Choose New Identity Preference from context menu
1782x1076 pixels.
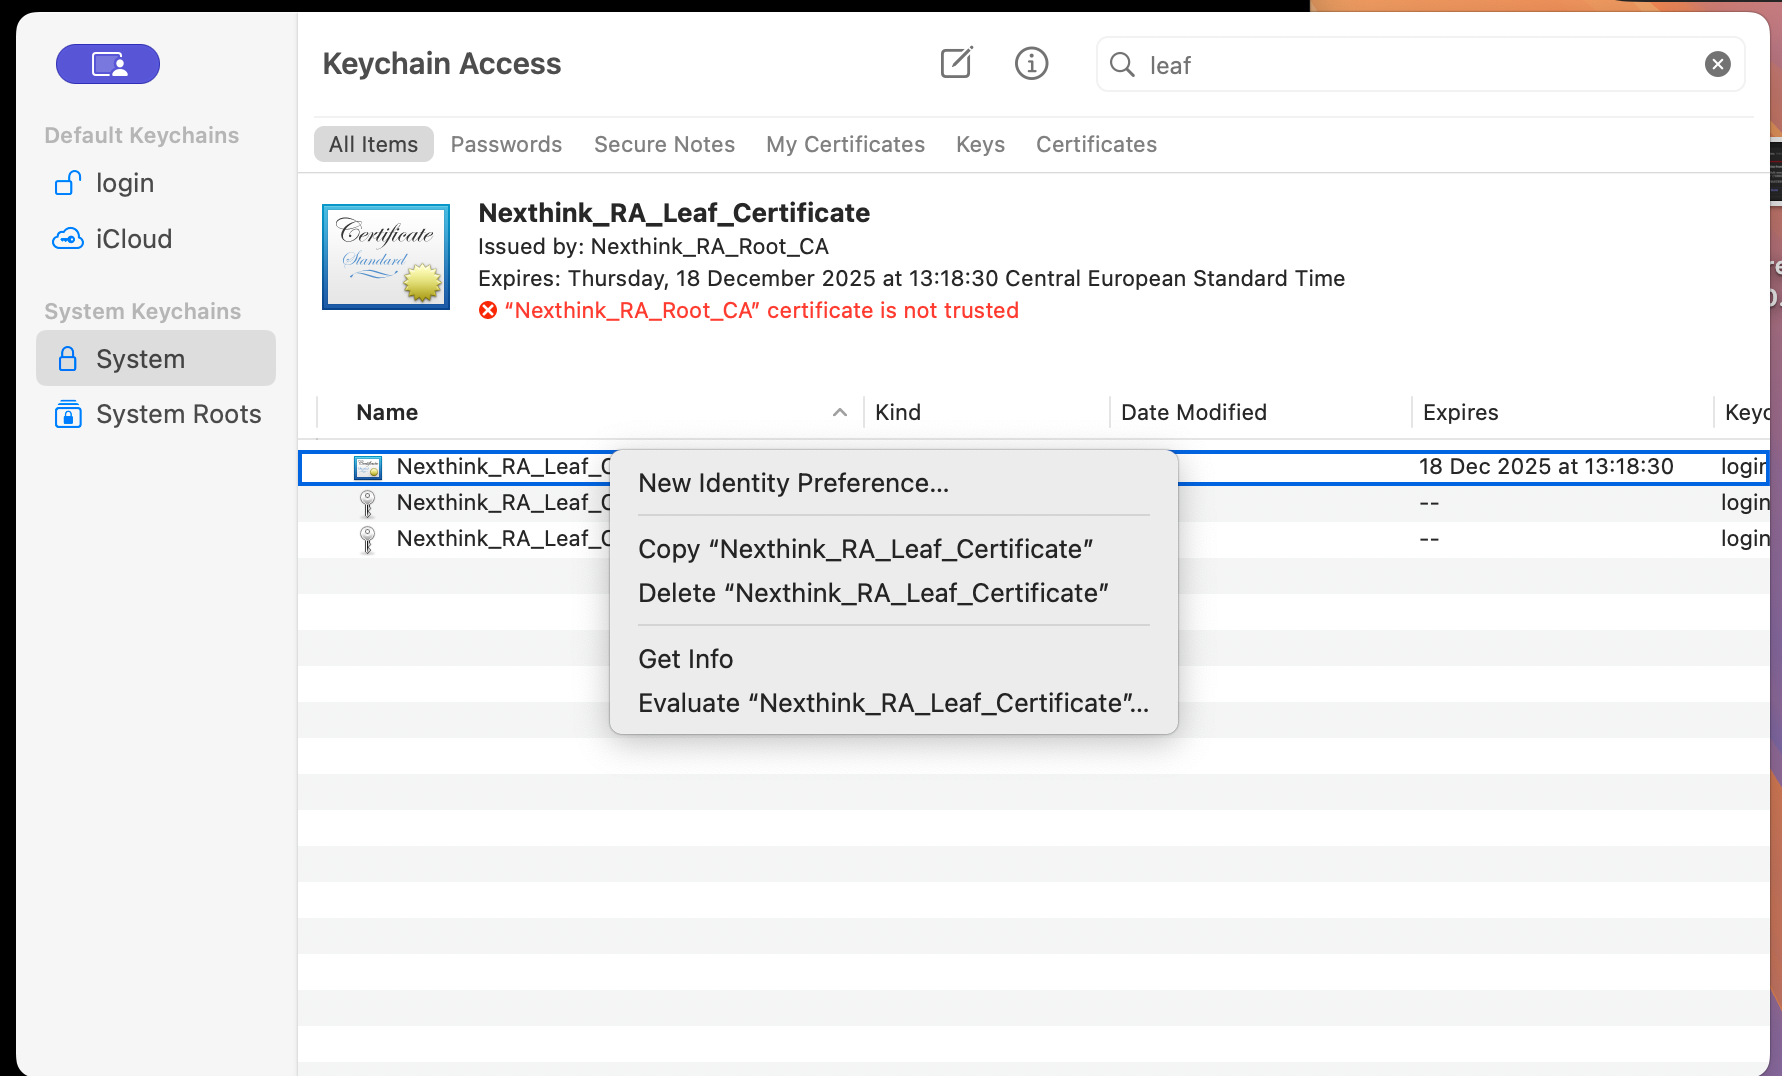click(793, 483)
